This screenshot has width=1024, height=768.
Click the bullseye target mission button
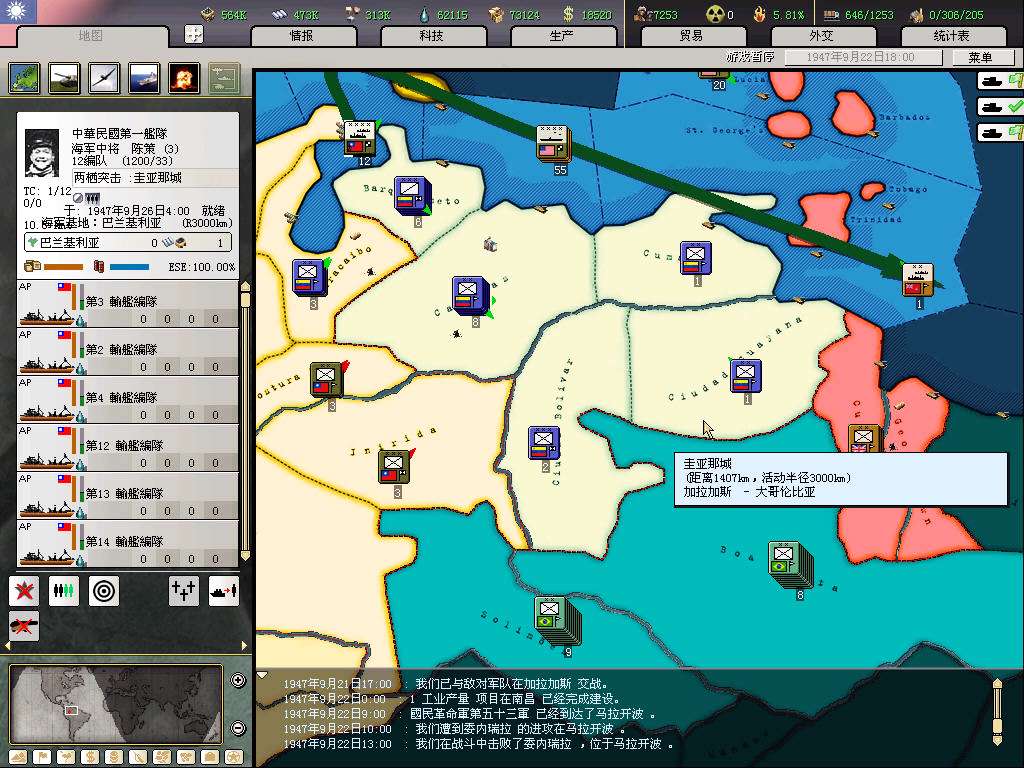pos(104,591)
